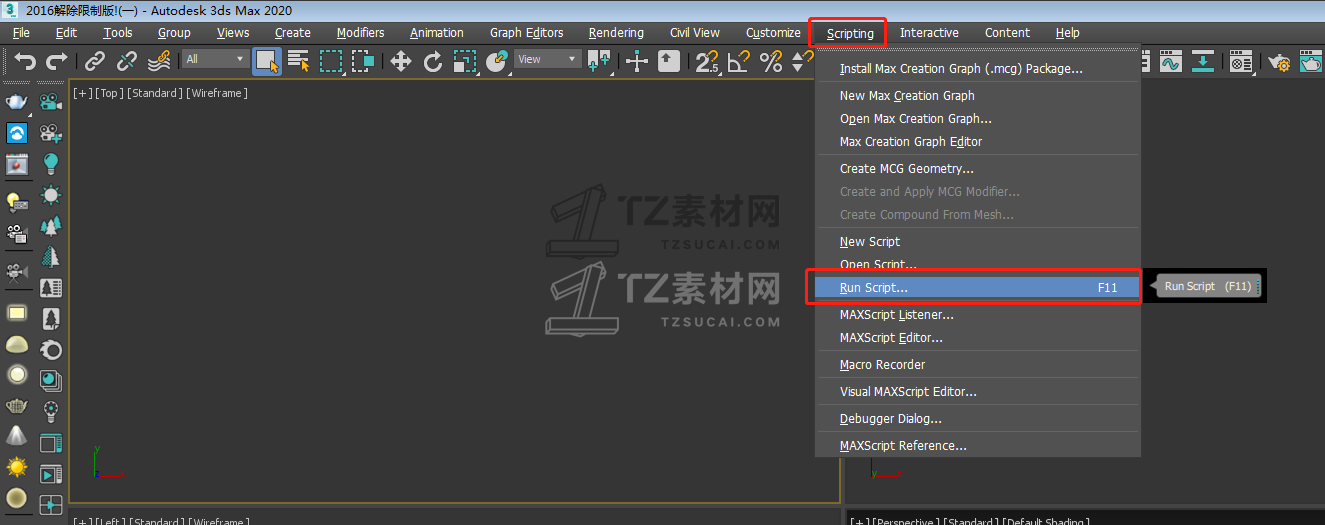Choose the Bind to Space Warp icon
Image resolution: width=1325 pixels, height=525 pixels.
click(159, 61)
